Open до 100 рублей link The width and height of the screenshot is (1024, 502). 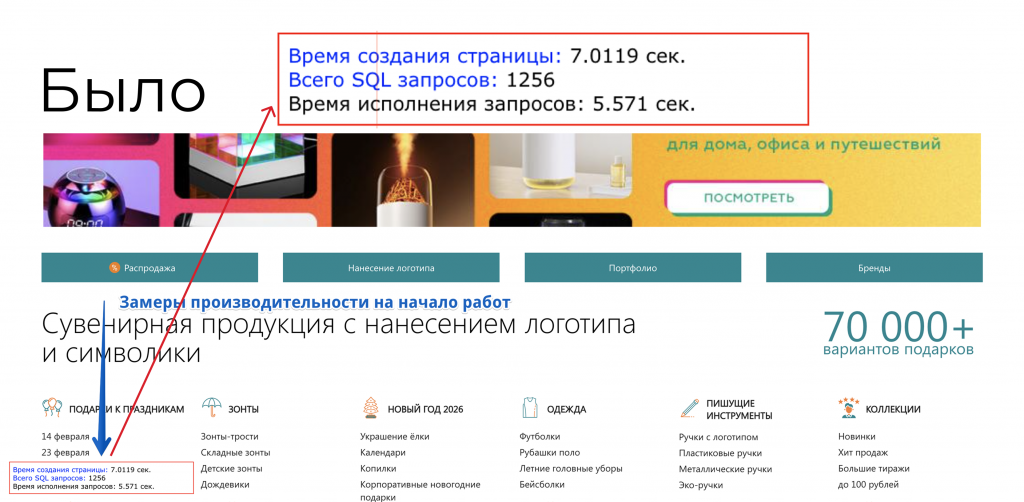pos(869,484)
